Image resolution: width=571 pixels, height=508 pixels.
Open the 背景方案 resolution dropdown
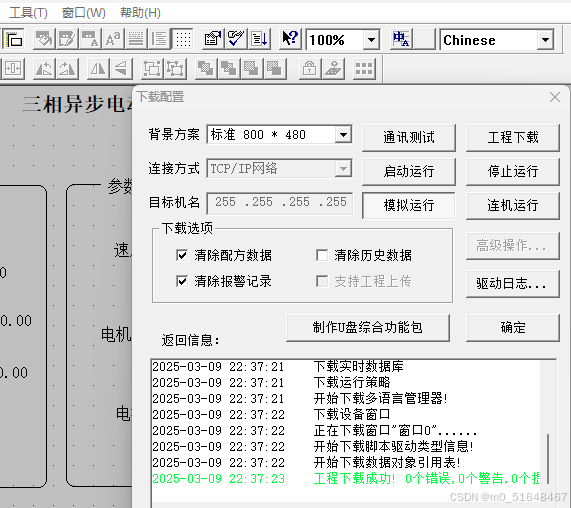coord(343,135)
